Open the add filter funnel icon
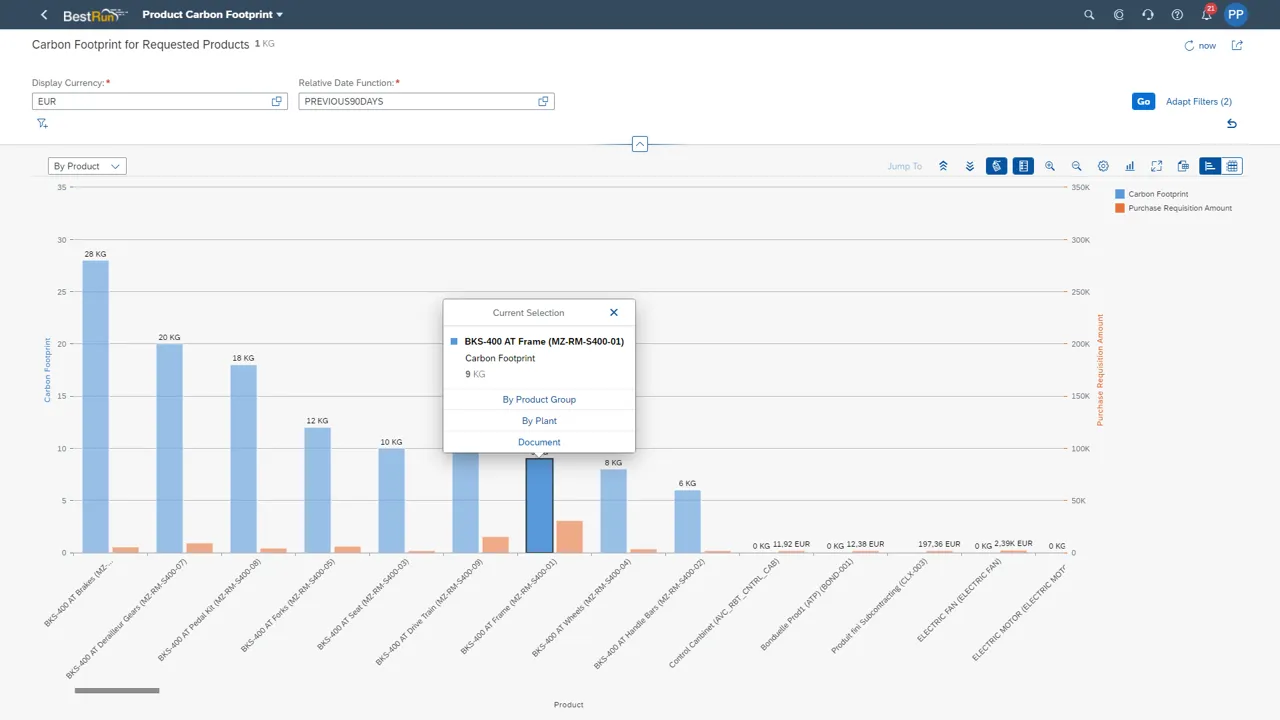Screen dimensions: 1280x720 tap(42, 122)
